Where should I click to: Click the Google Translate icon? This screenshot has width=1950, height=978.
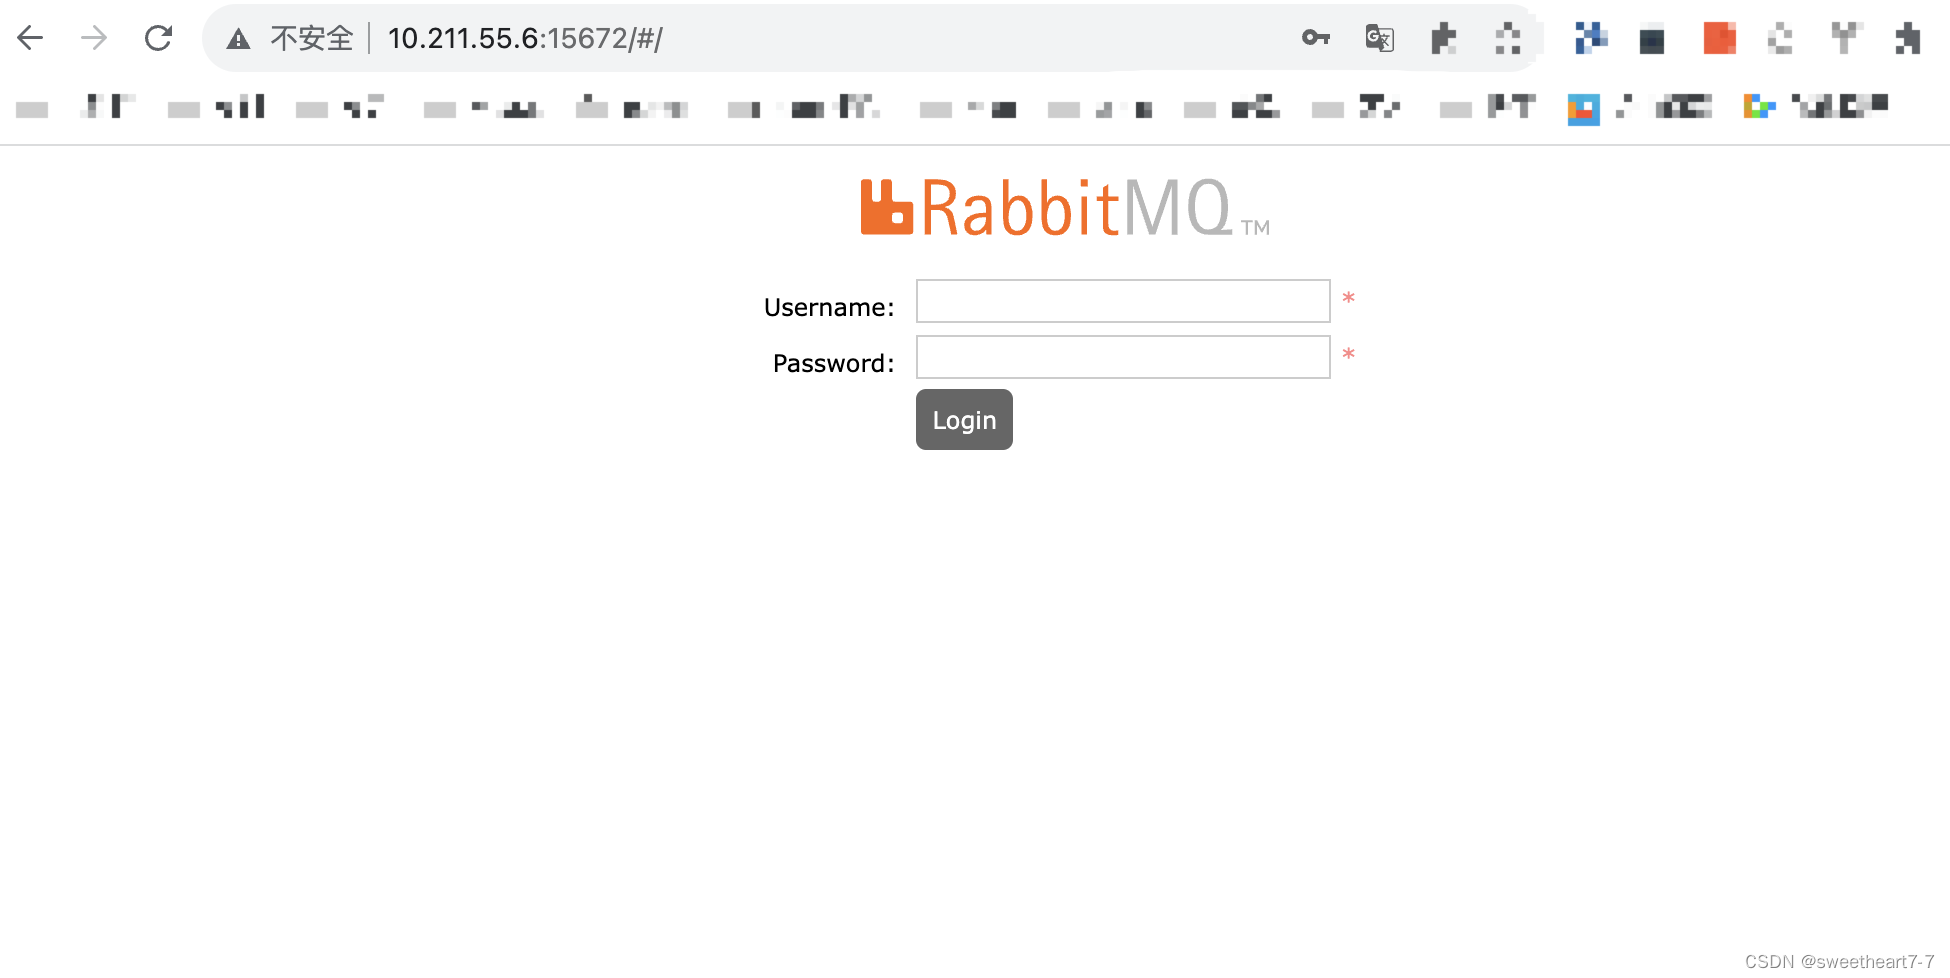click(x=1380, y=38)
